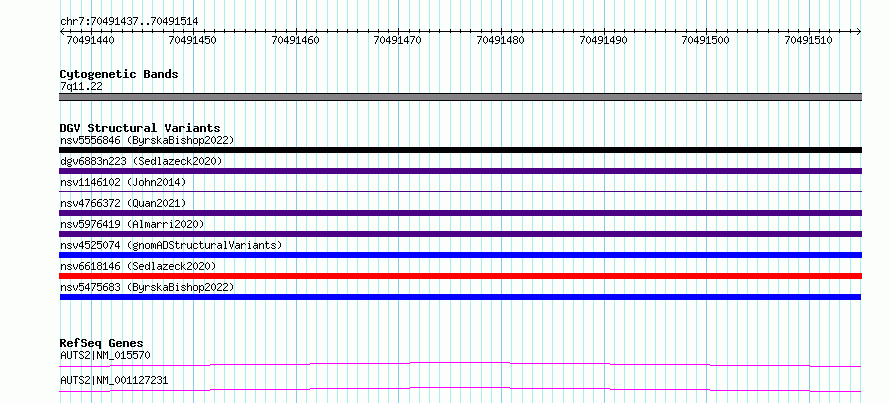
Task: Click ruler position 70491440
Action: pyautogui.click(x=90, y=40)
